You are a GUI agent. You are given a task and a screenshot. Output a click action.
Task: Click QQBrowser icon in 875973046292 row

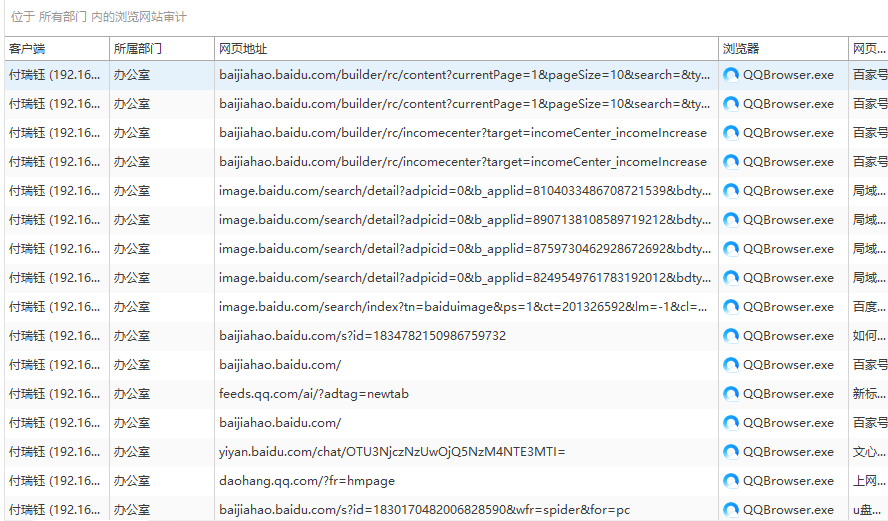tap(731, 249)
